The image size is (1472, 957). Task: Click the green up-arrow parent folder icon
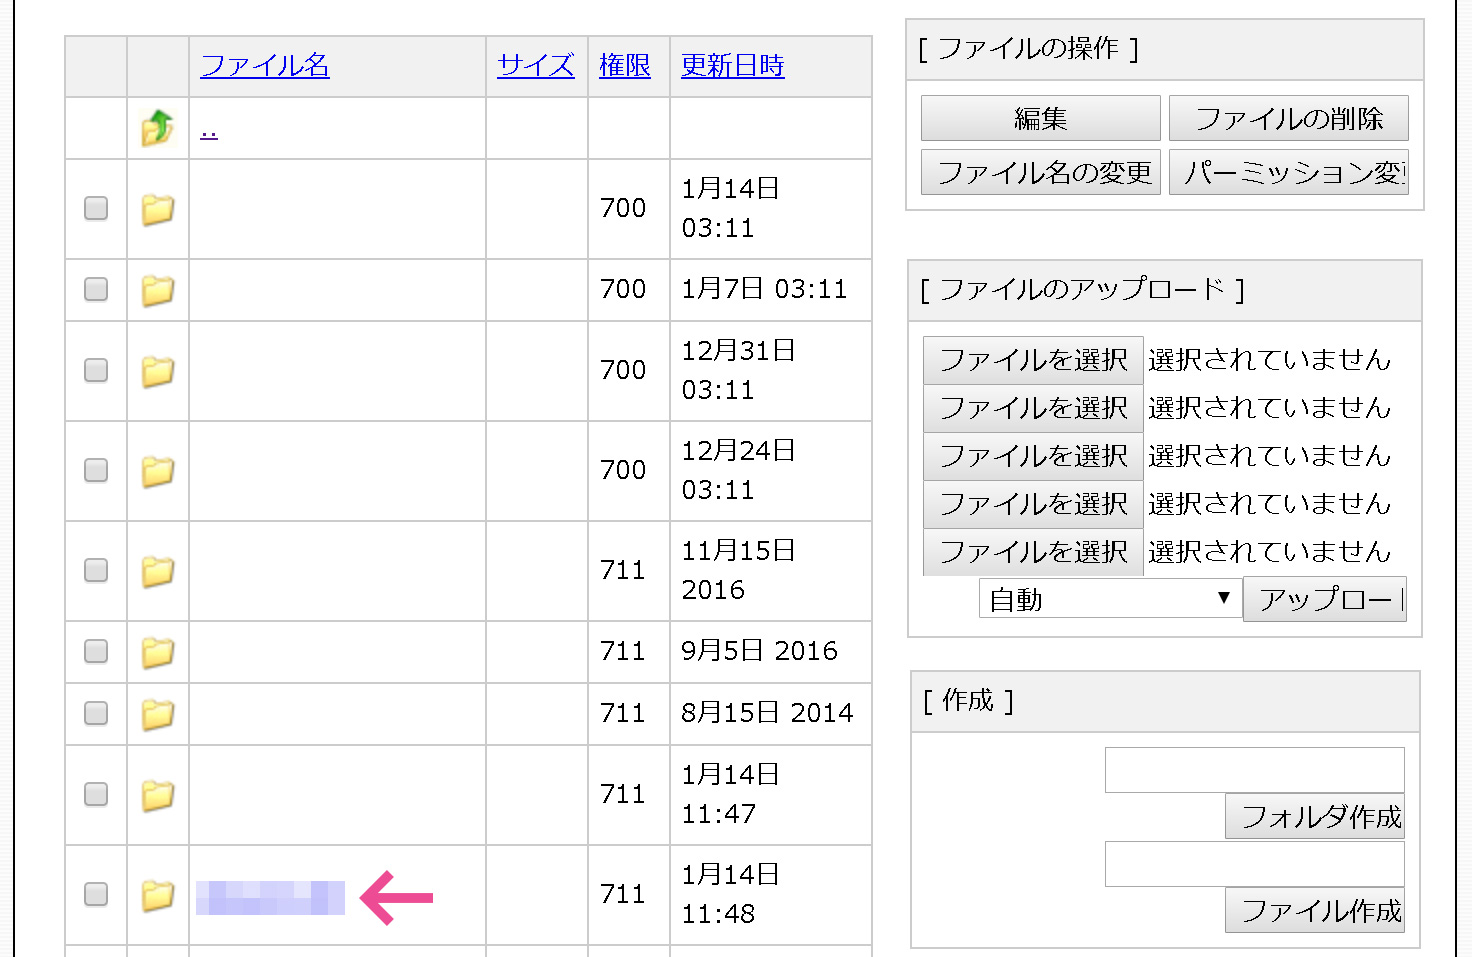coord(157,128)
